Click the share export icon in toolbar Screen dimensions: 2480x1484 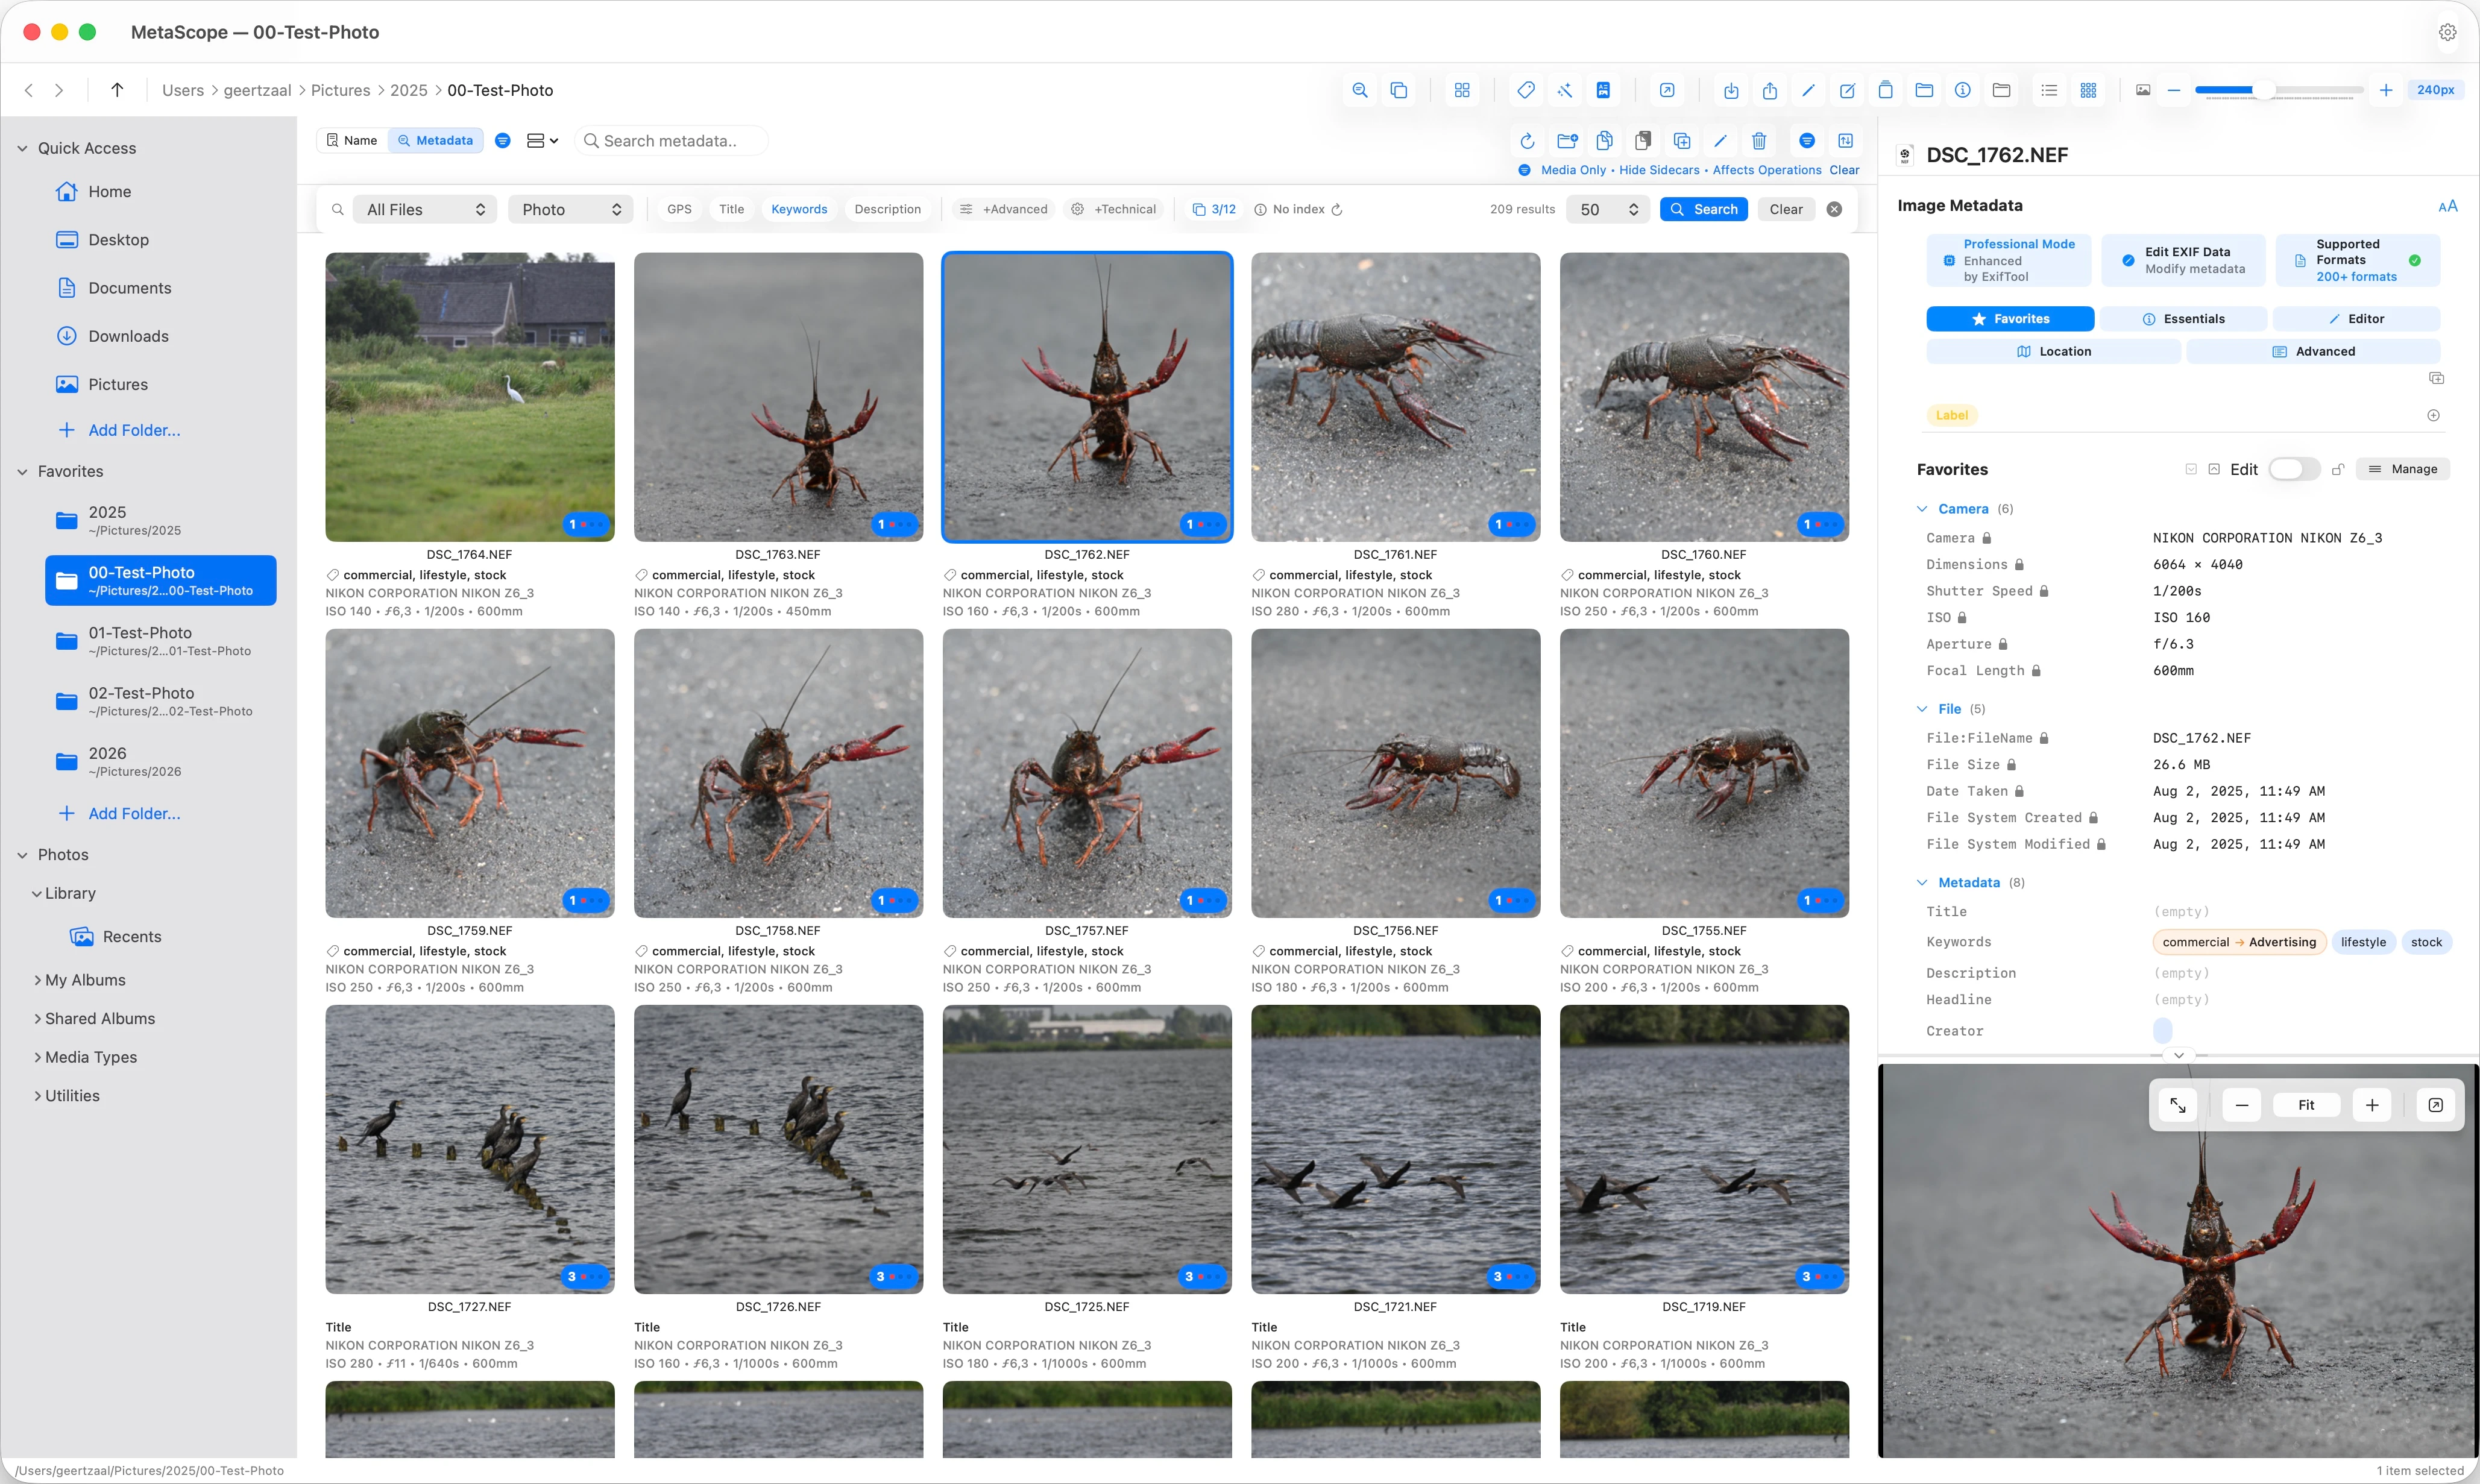pyautogui.click(x=1770, y=90)
